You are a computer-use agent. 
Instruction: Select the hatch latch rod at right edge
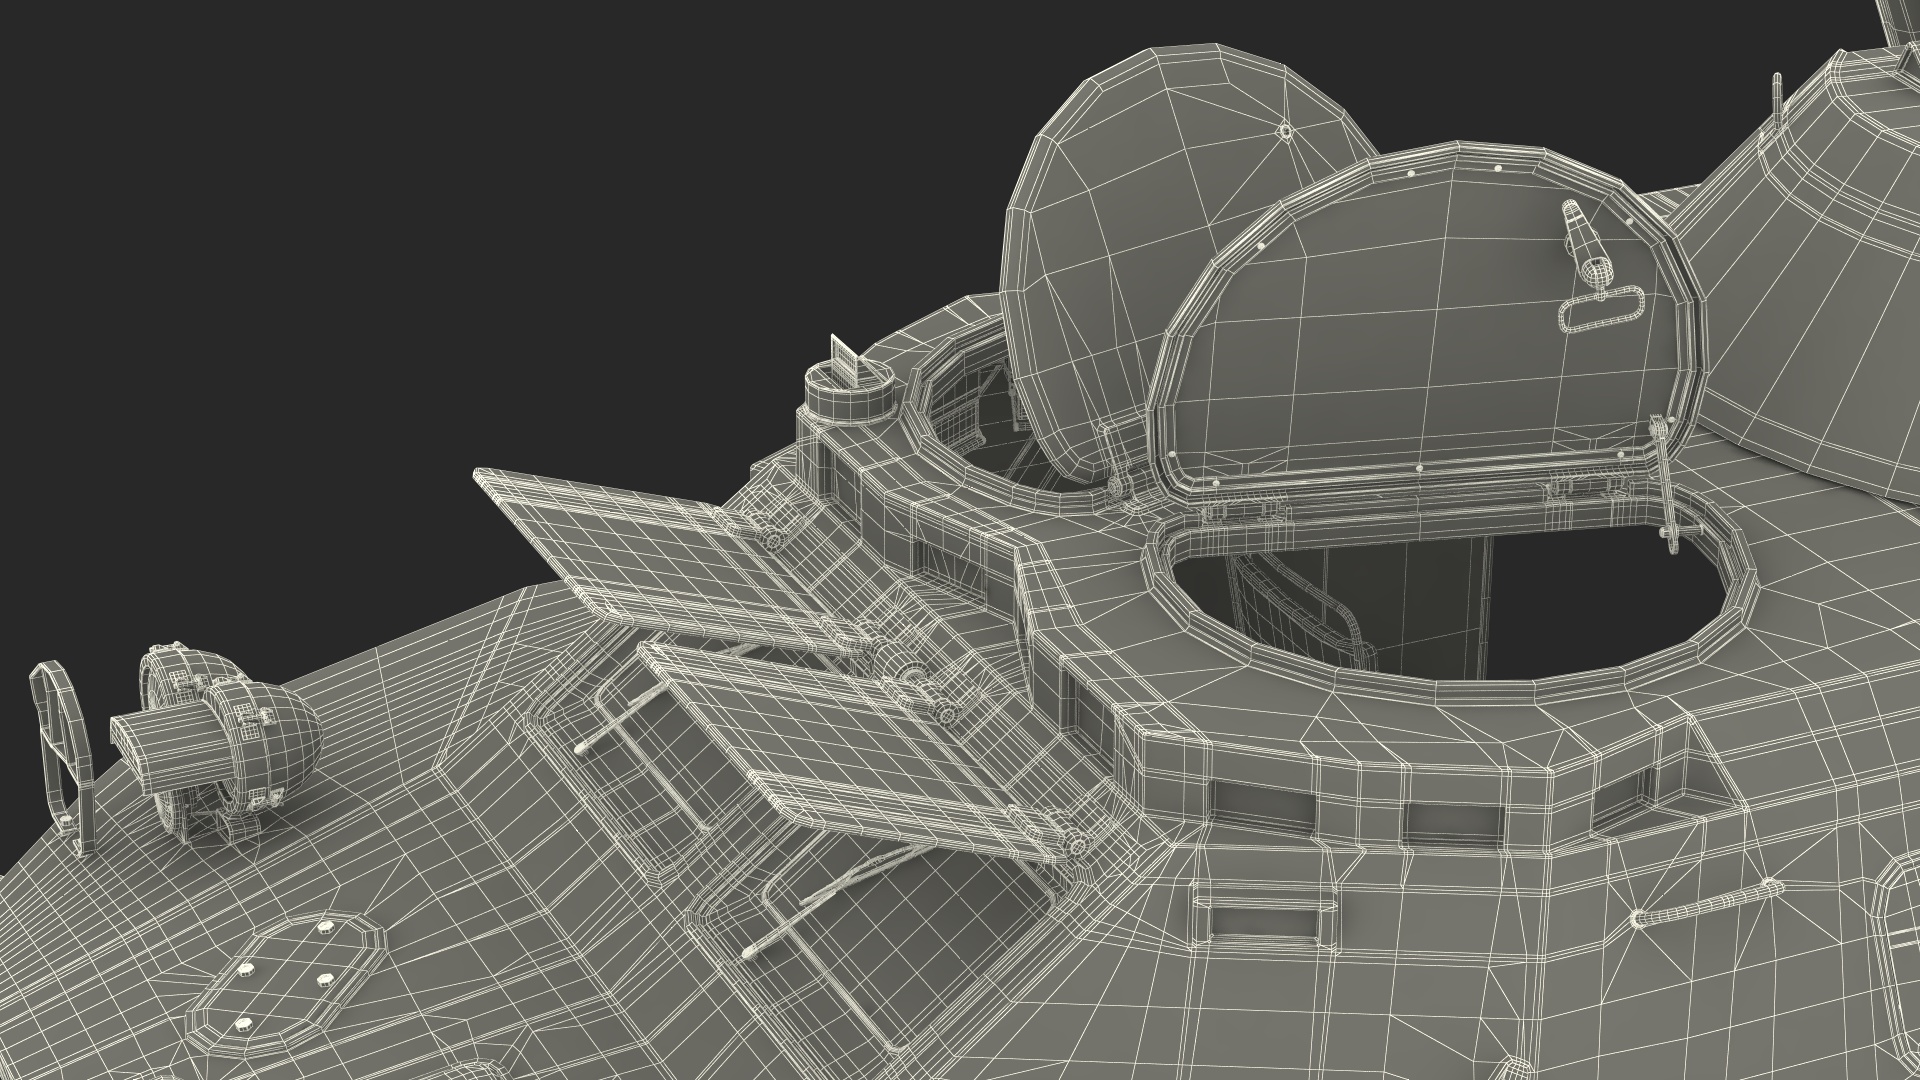[1666, 482]
